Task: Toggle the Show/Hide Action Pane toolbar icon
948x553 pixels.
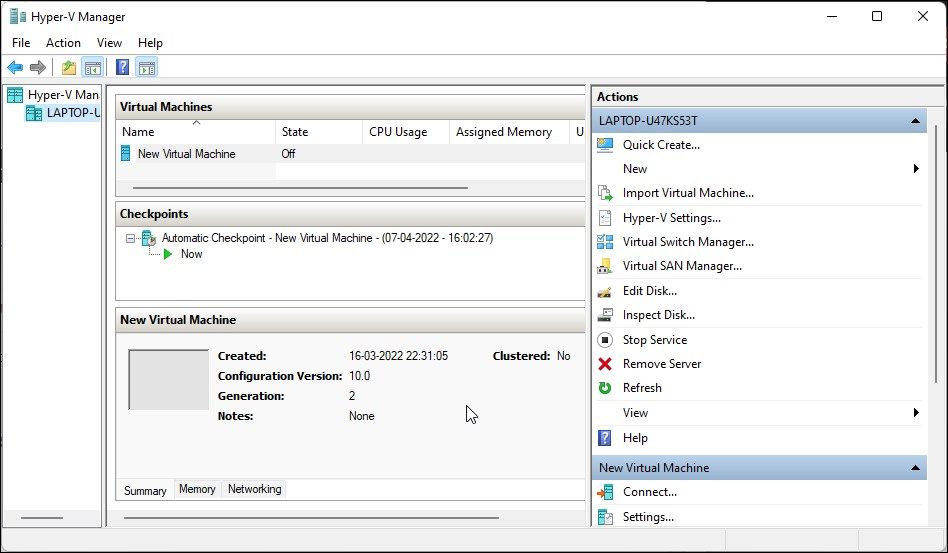Action: click(147, 67)
